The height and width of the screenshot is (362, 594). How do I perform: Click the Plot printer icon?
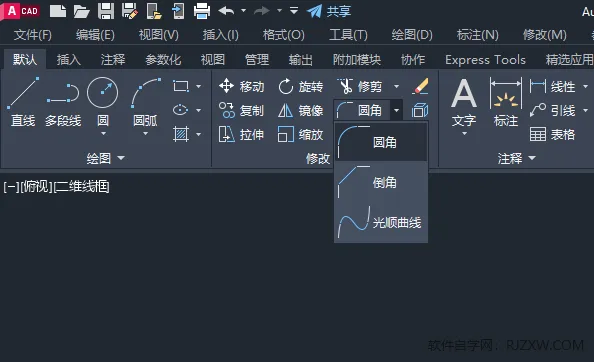(x=202, y=11)
